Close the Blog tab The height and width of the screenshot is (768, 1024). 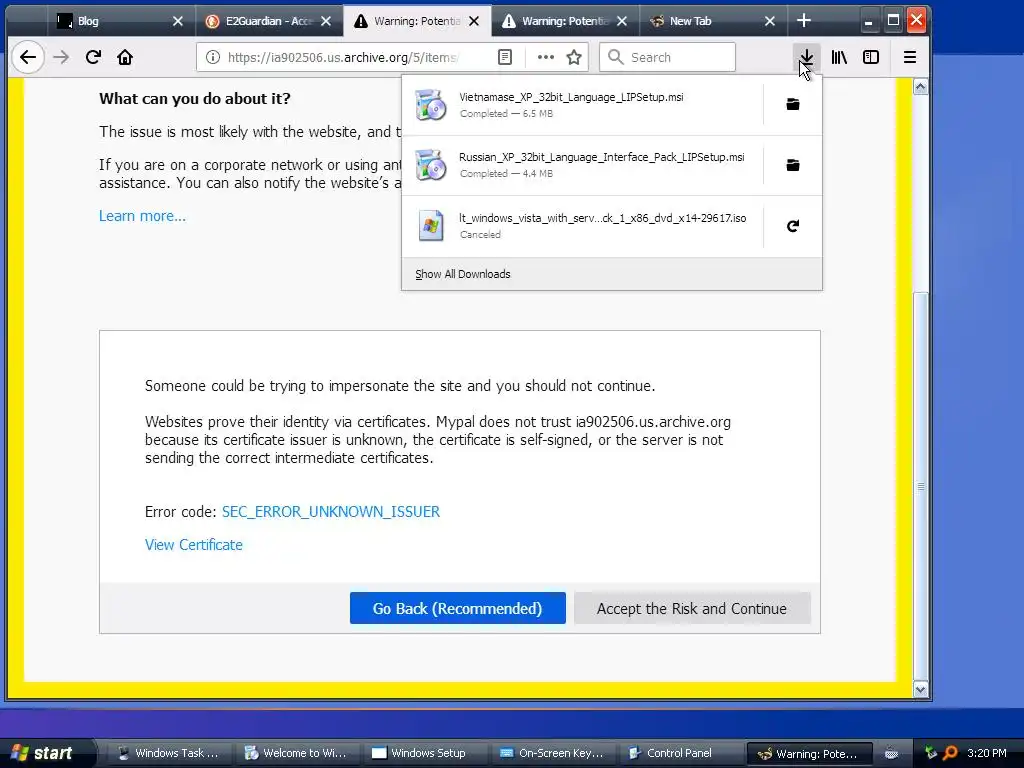(x=178, y=22)
